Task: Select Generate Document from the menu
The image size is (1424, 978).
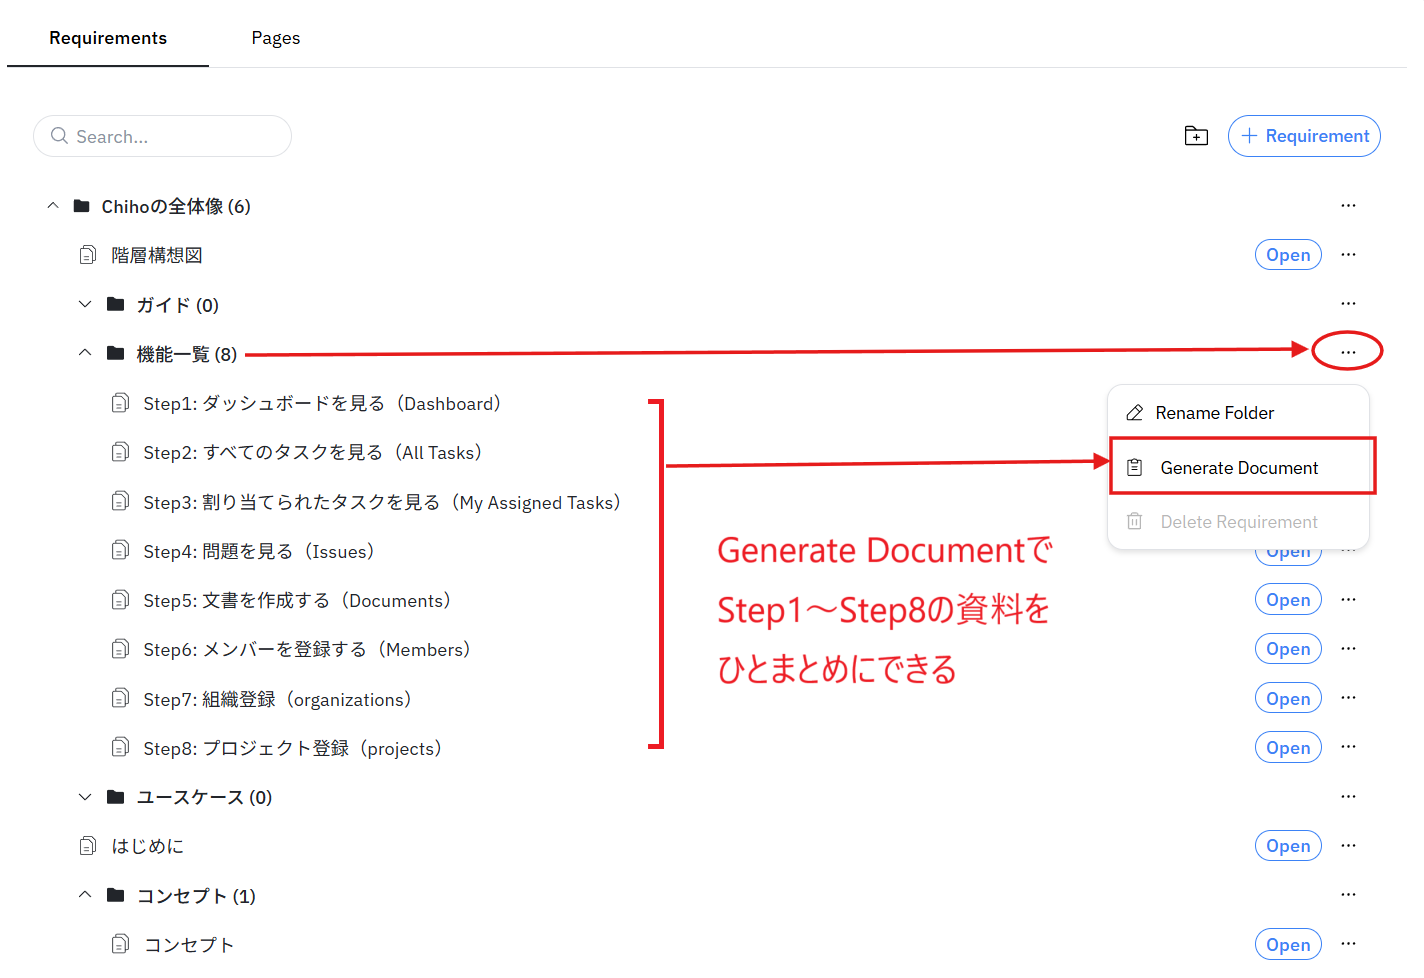Action: pos(1238,468)
